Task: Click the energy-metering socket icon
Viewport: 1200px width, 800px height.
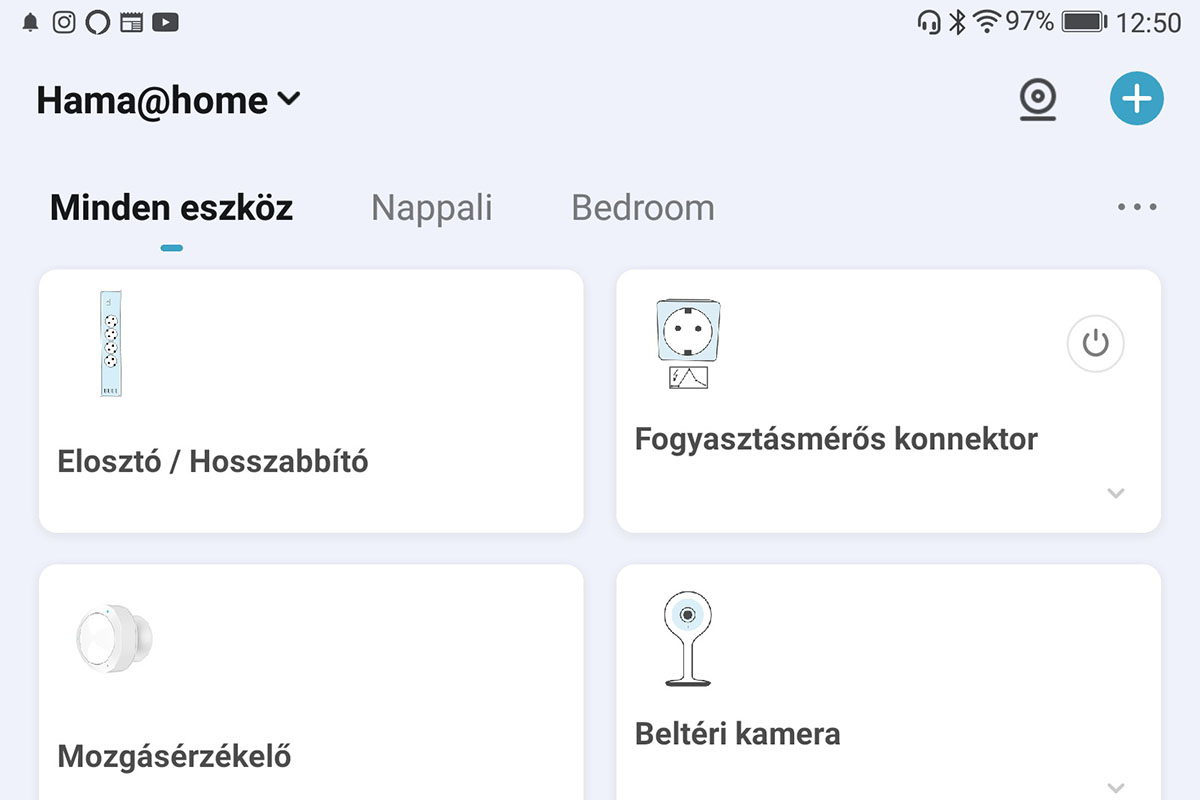Action: (688, 344)
